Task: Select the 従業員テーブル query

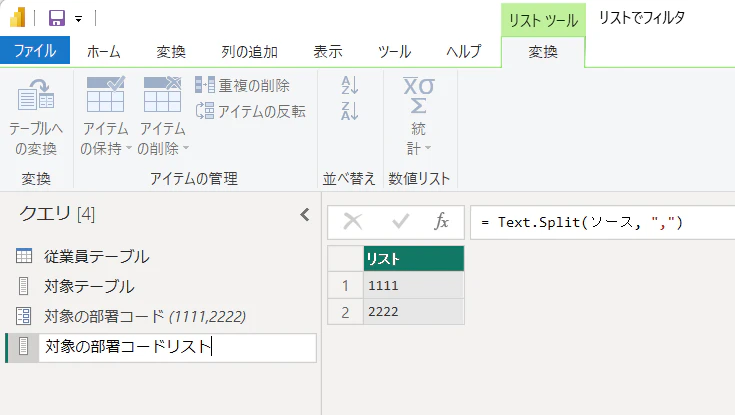Action: click(97, 257)
